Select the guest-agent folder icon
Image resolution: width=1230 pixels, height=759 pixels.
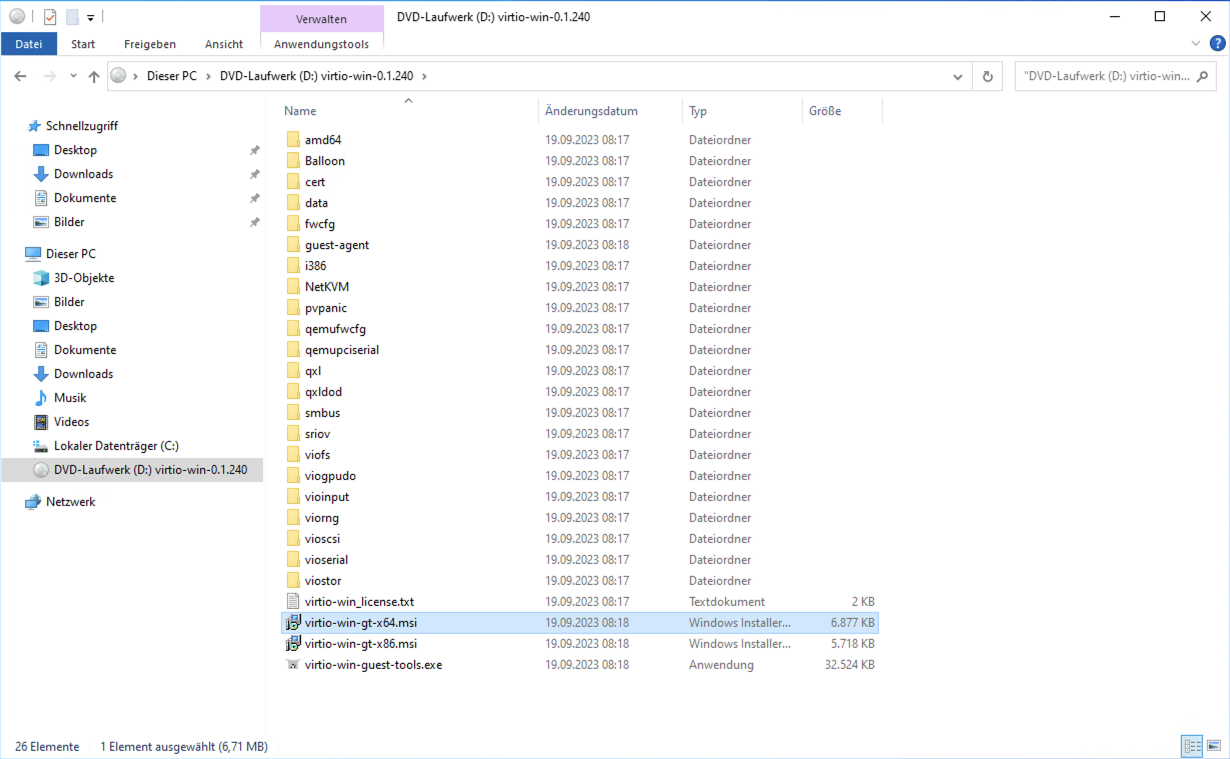[x=293, y=245]
